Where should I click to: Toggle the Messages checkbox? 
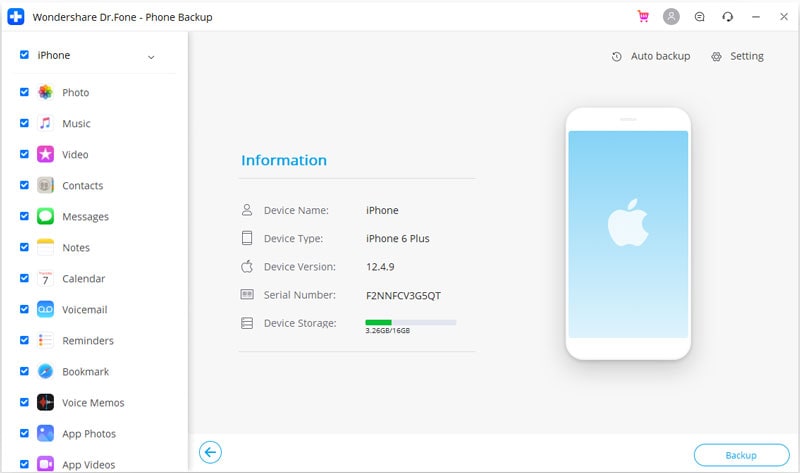(x=24, y=216)
